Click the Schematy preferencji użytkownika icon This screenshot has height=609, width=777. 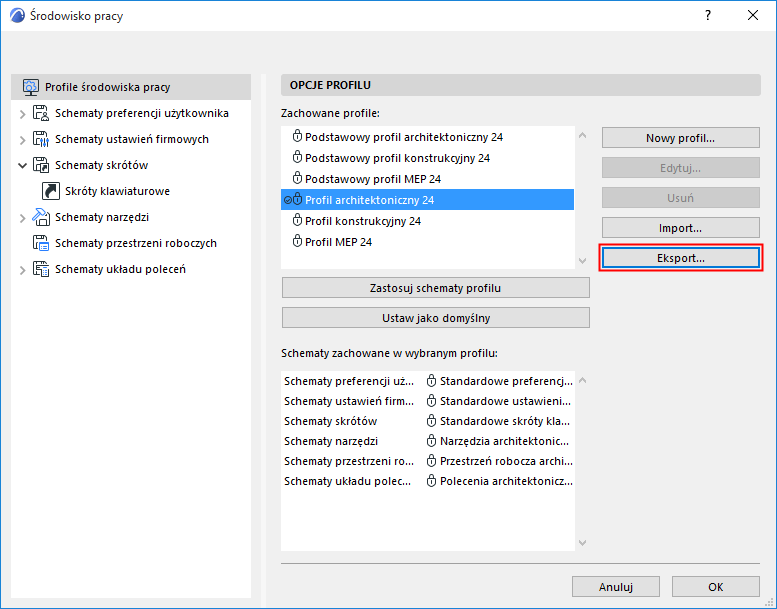coord(41,113)
